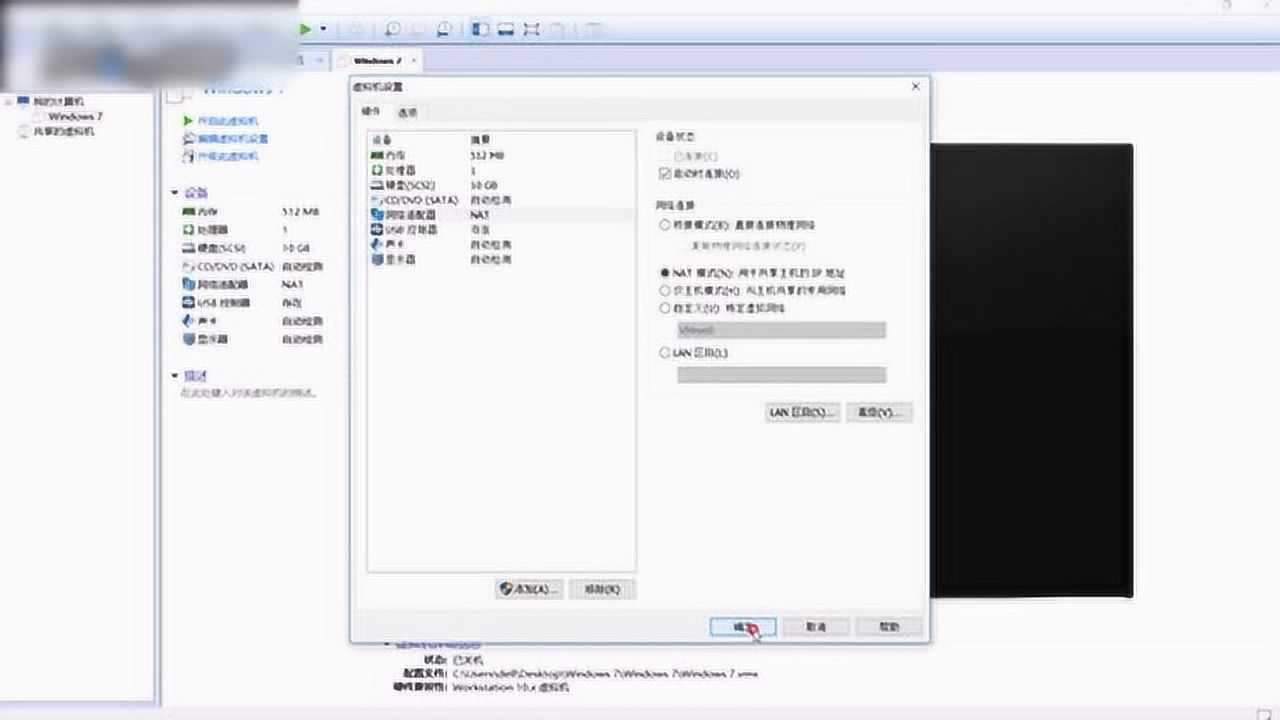This screenshot has width=1280, height=720.
Task: Toggle the 已连接 (connected) checkbox
Action: [x=665, y=157]
